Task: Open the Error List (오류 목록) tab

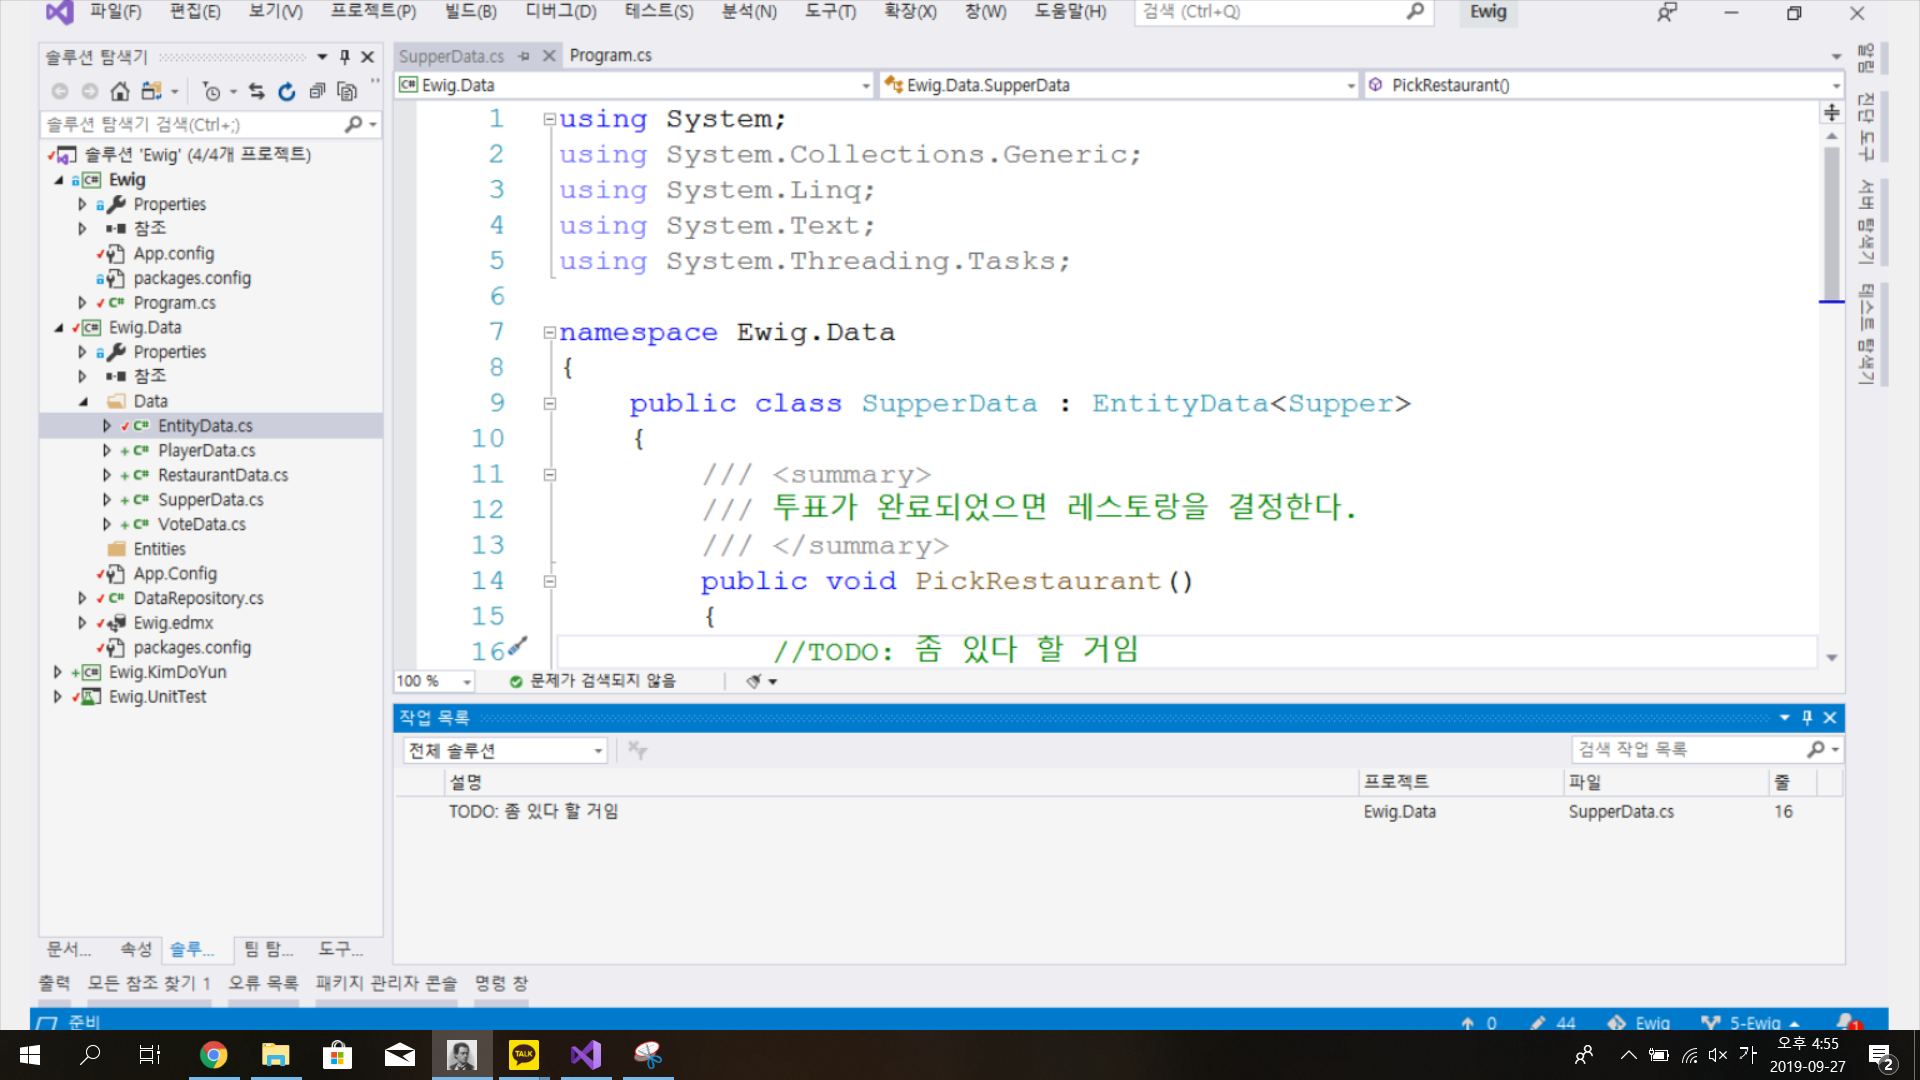Action: coord(263,983)
